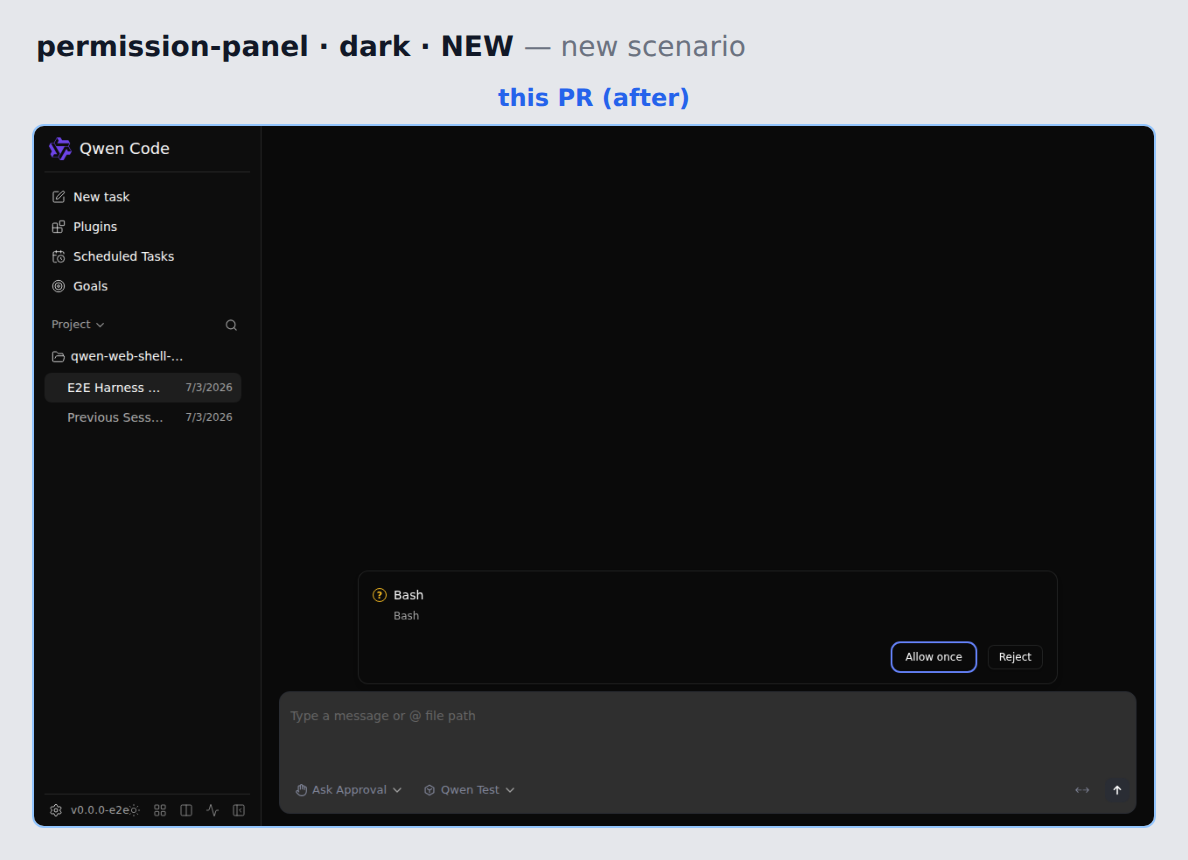Open Scheduled Tasks in sidebar
The width and height of the screenshot is (1188, 860).
point(113,256)
